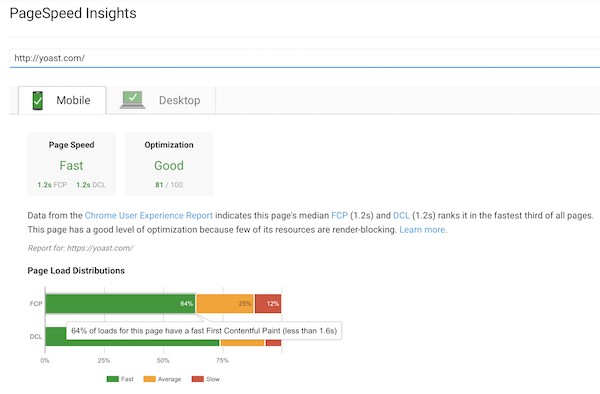
Task: Switch to the Desktop tab
Action: tap(161, 100)
